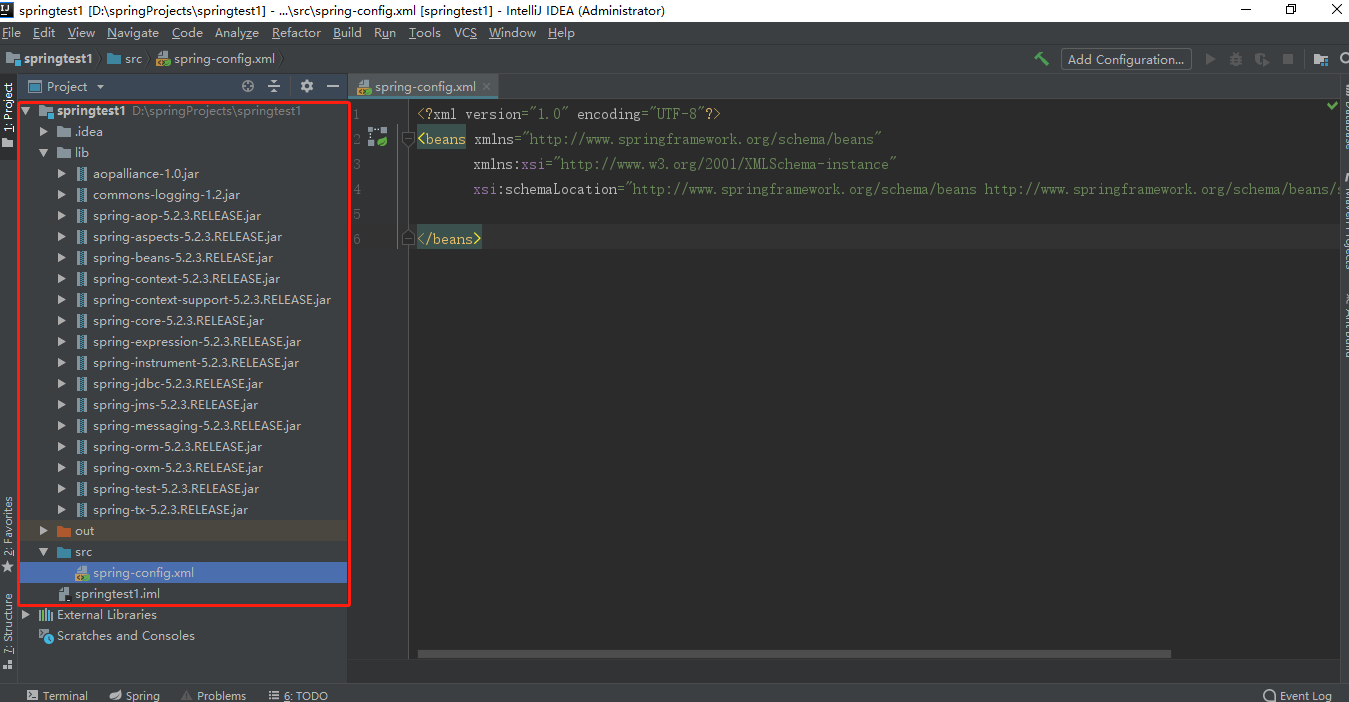Image resolution: width=1349 pixels, height=702 pixels.
Task: Click the External Libraries icon
Action: (45, 615)
